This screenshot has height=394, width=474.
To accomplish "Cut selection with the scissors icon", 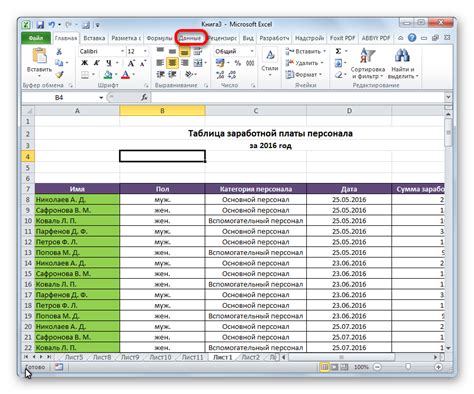I will tap(59, 51).
